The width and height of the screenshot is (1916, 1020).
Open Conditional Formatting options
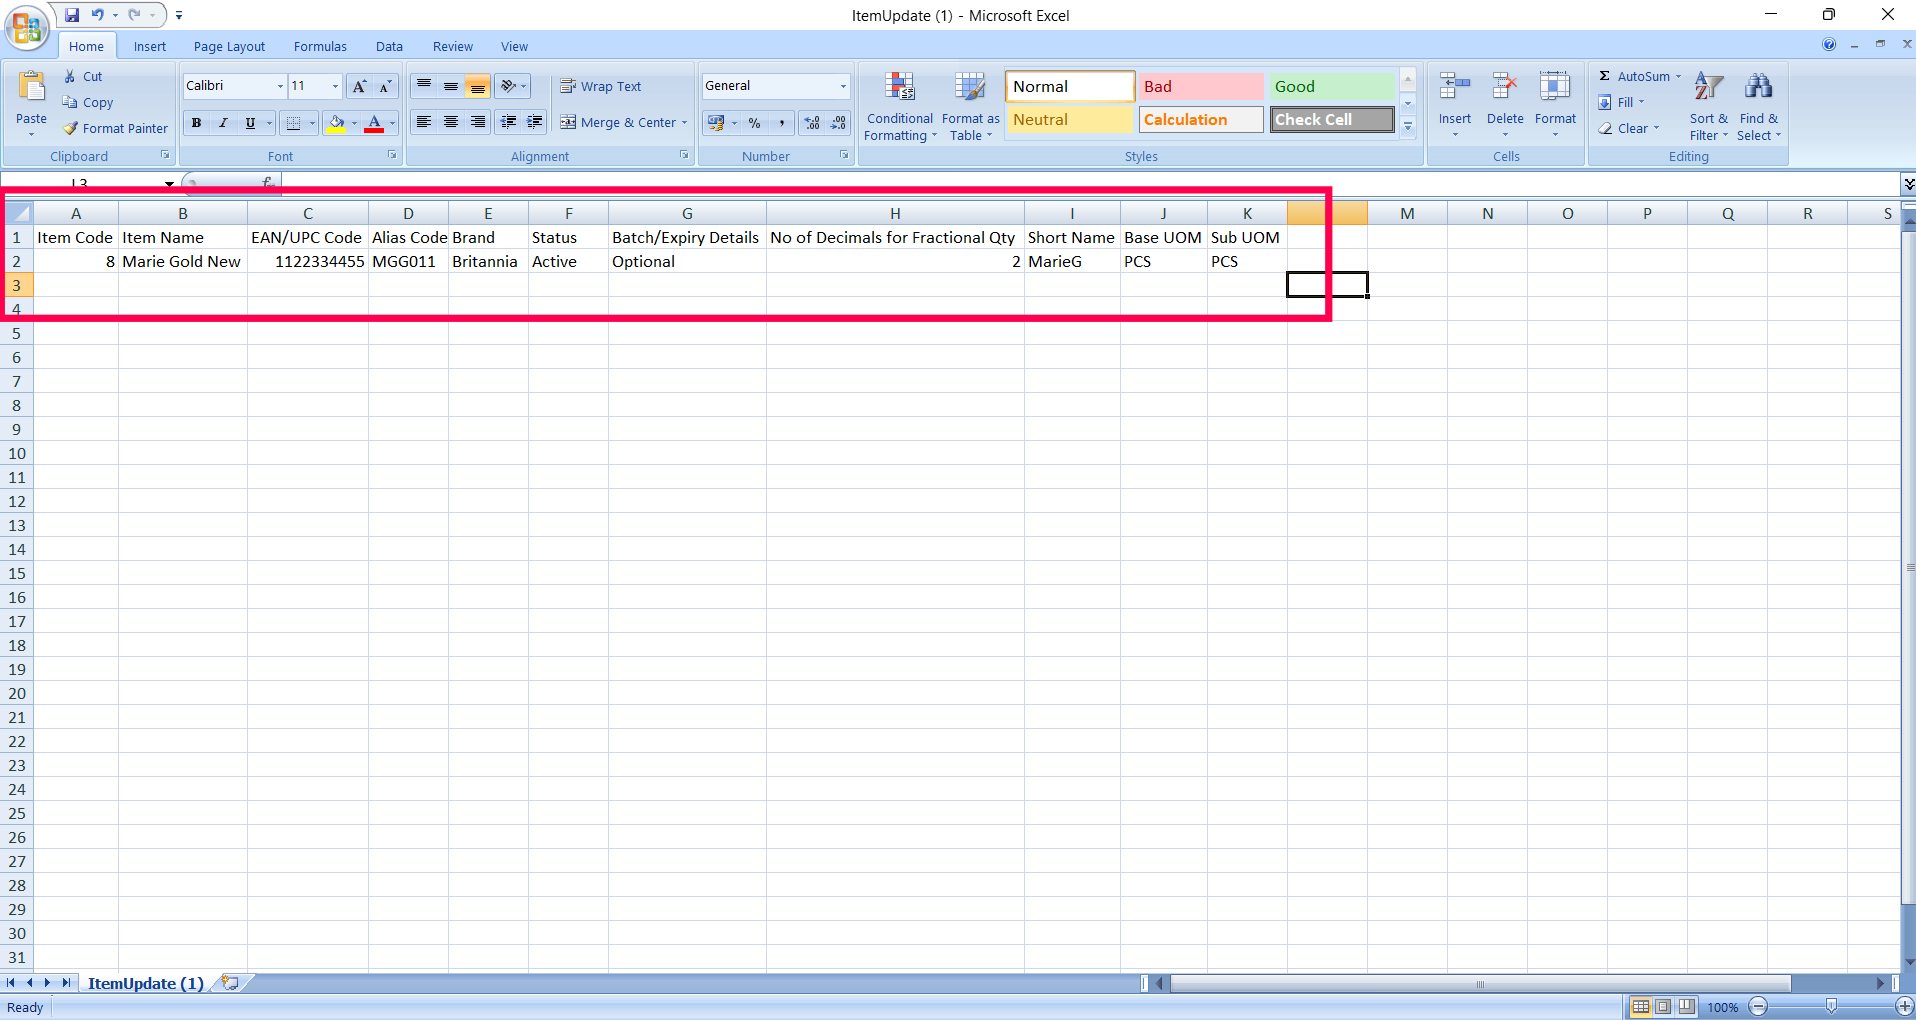(x=900, y=106)
